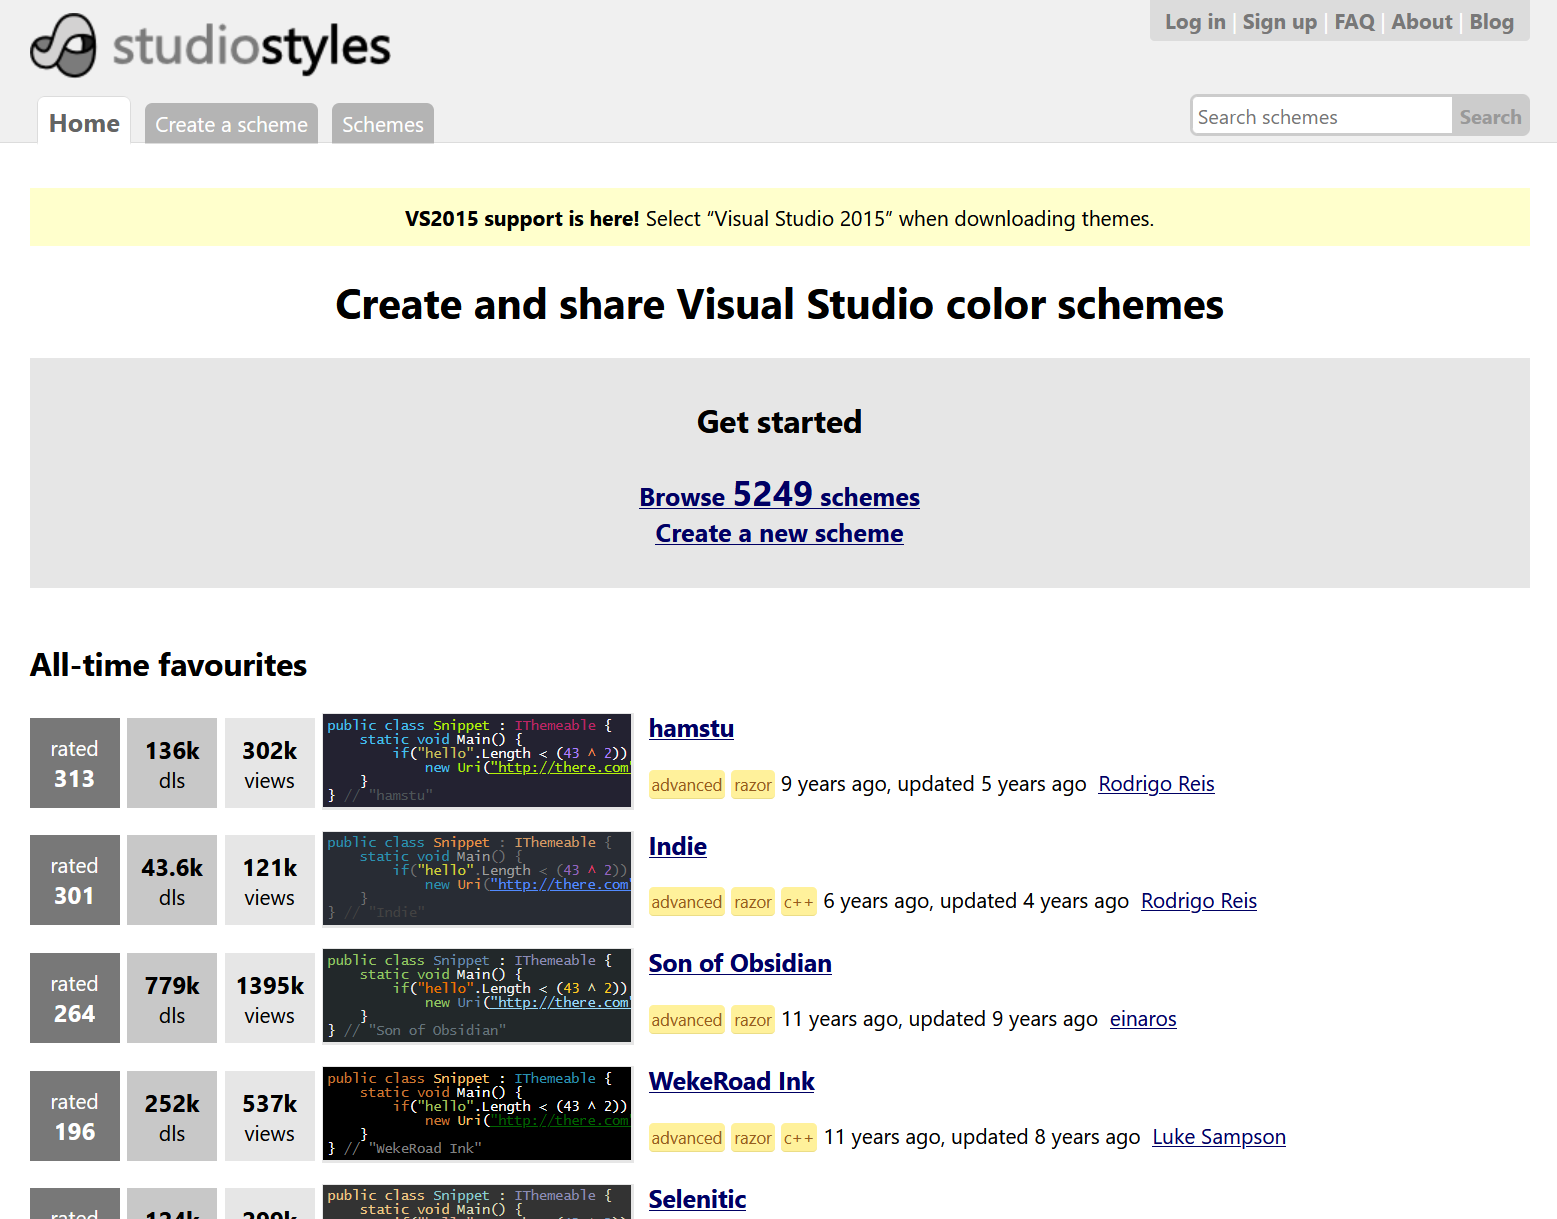Click the rated 313 box
This screenshot has width=1557, height=1219.
(75, 763)
